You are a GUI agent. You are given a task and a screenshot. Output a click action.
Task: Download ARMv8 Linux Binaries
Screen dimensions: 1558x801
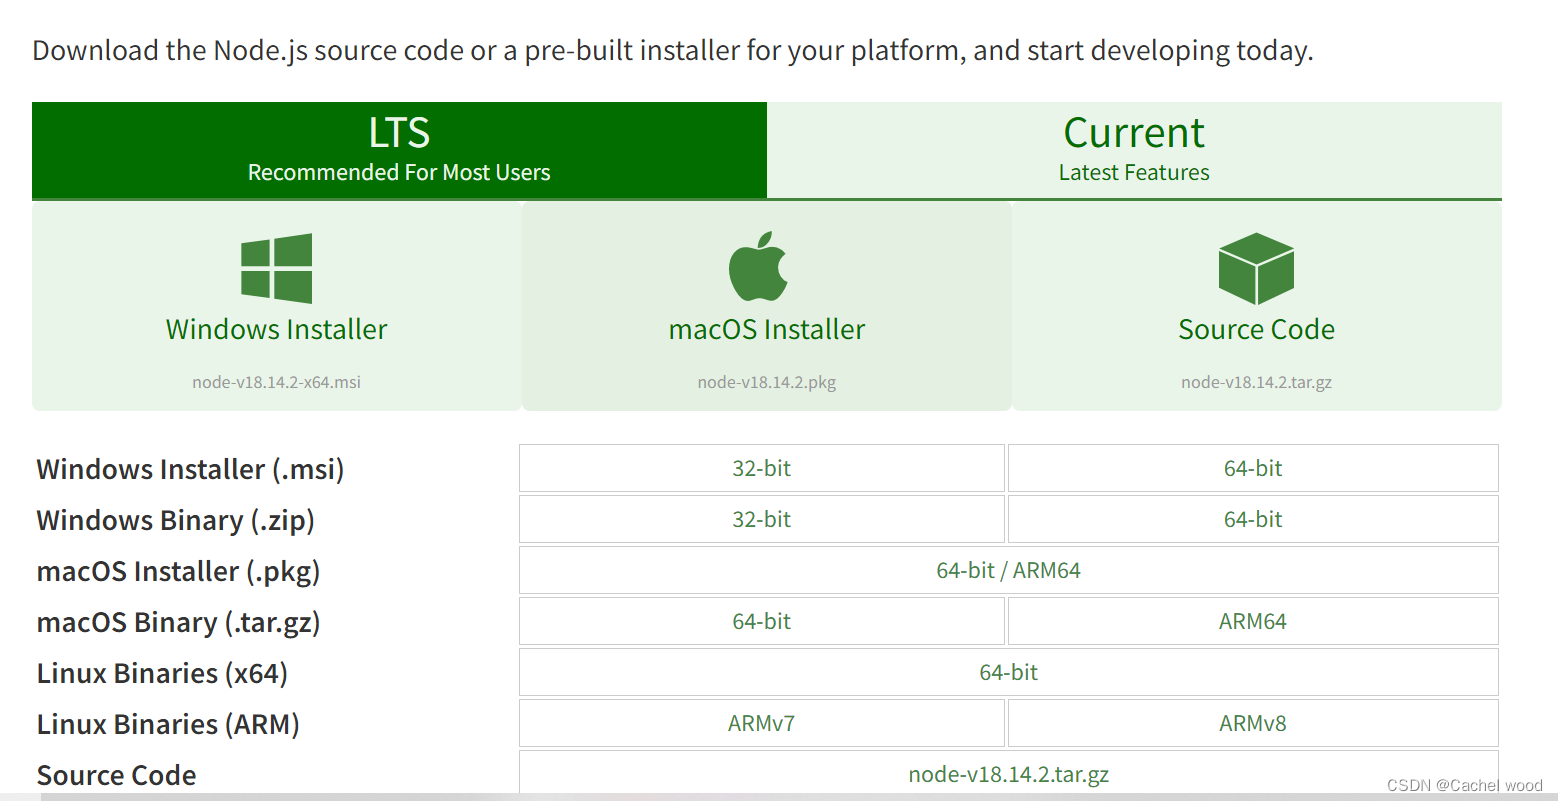[1253, 723]
